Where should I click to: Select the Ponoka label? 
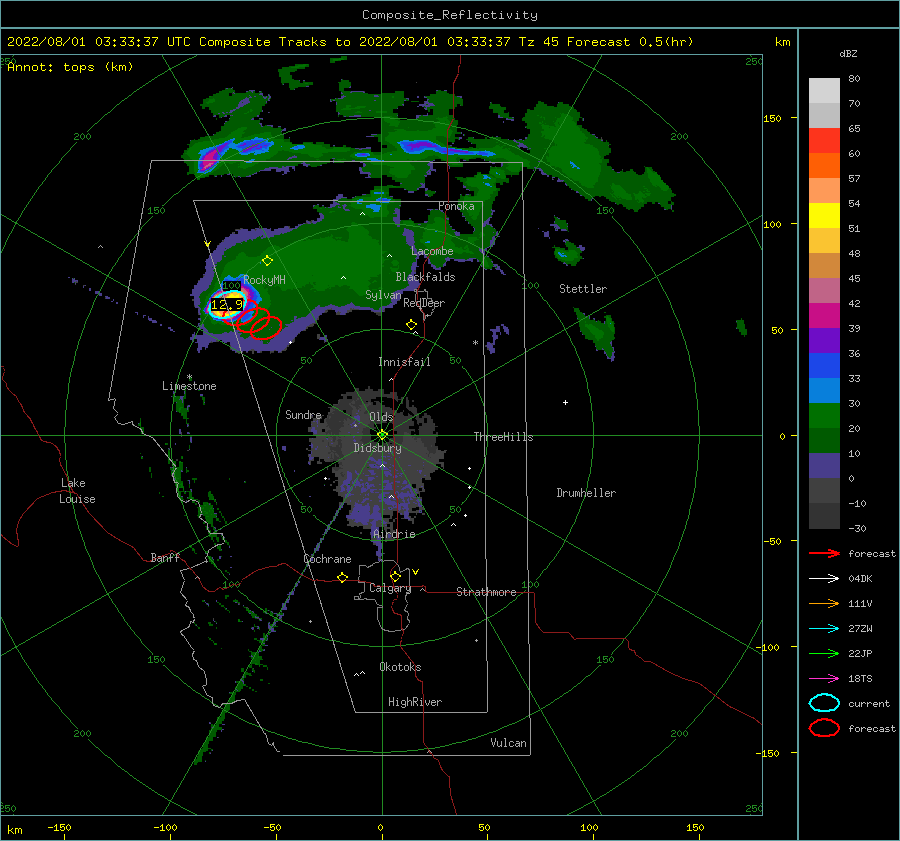[456, 206]
